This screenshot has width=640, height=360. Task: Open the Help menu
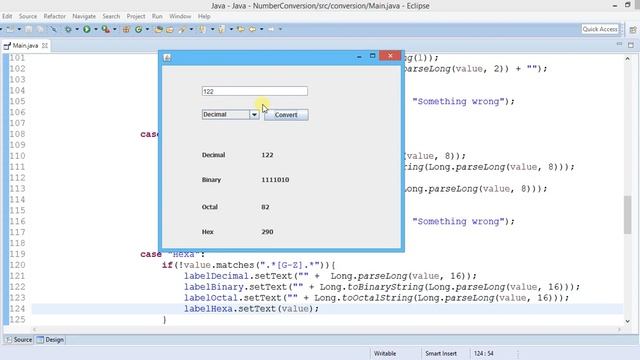tap(204, 16)
